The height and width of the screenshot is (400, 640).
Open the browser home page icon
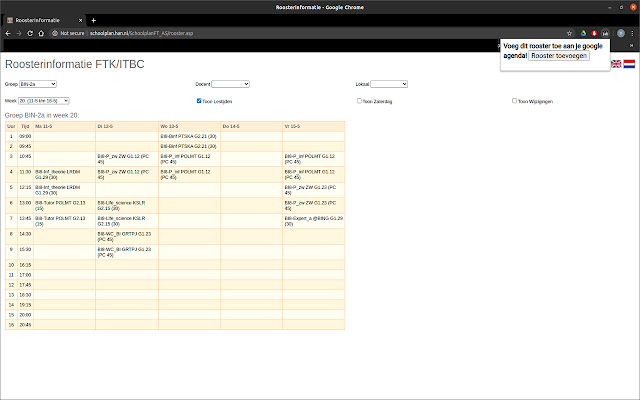pyautogui.click(x=41, y=33)
